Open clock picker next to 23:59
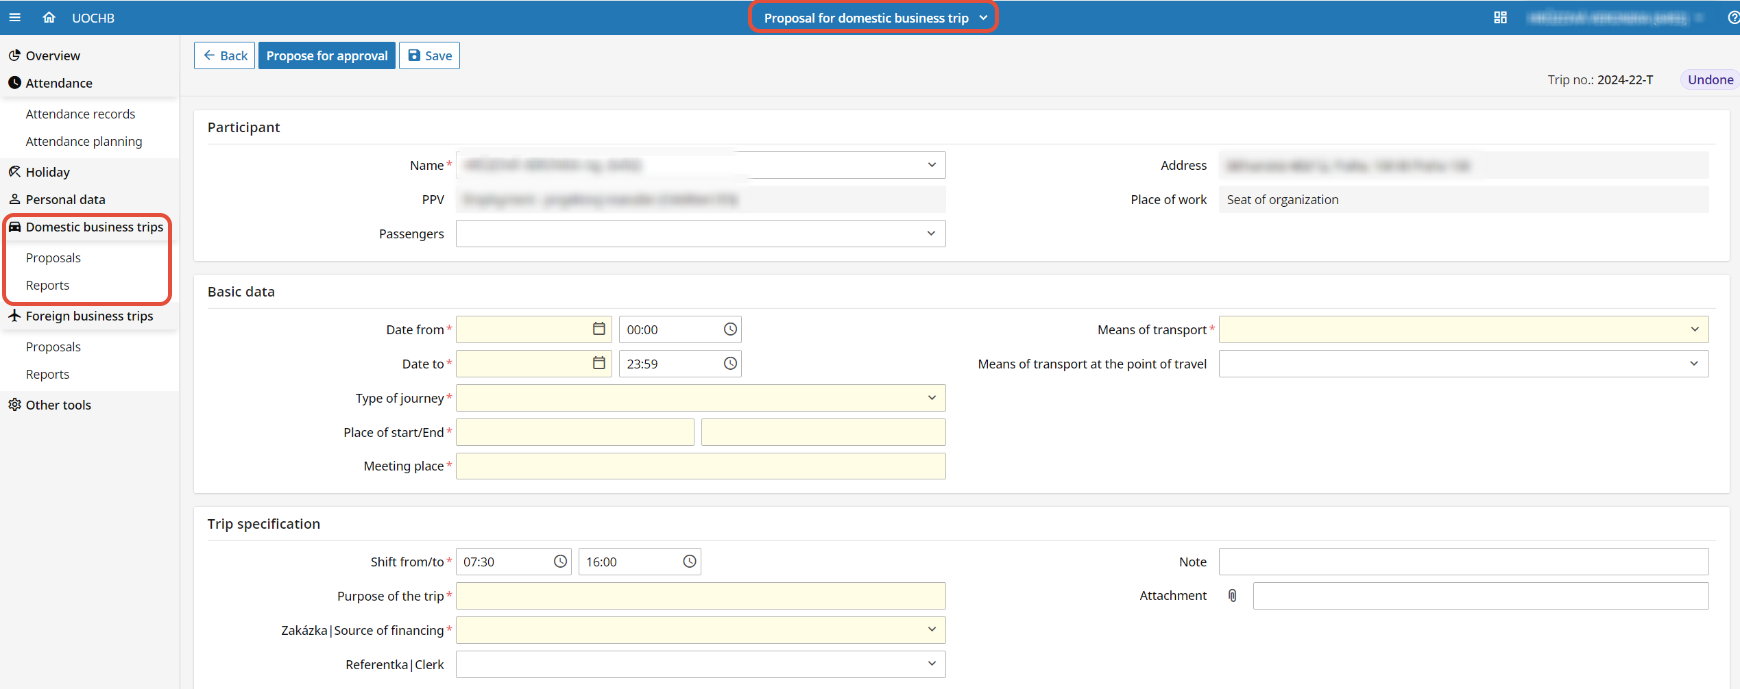Screen dimensions: 1740x689 pos(730,363)
